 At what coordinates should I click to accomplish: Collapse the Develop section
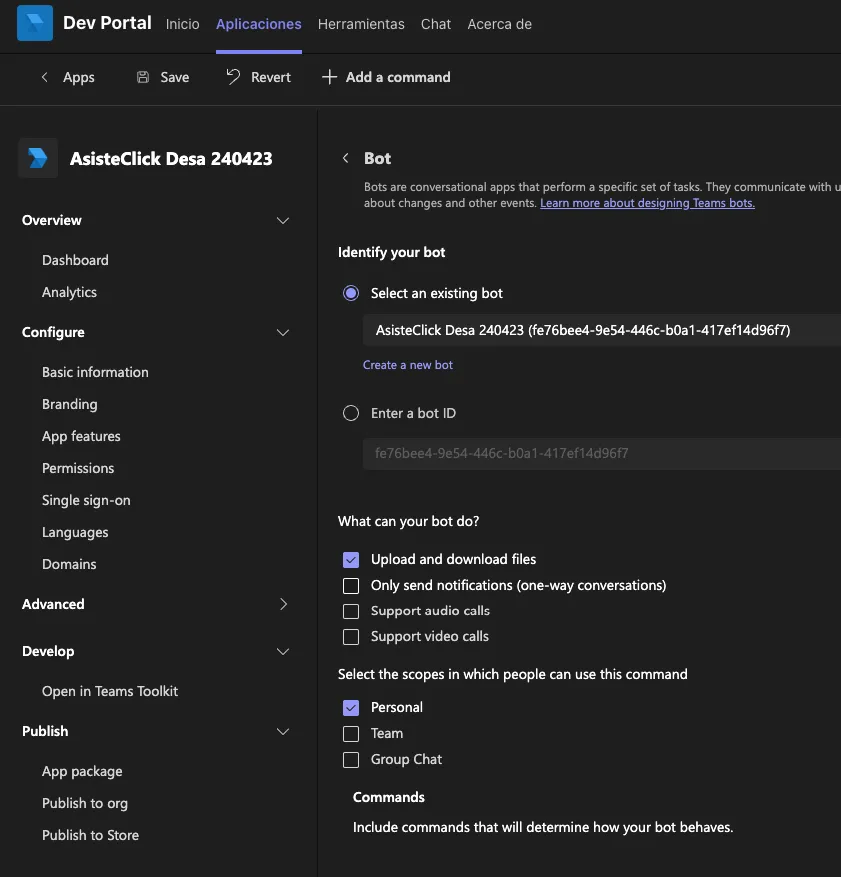click(x=283, y=651)
